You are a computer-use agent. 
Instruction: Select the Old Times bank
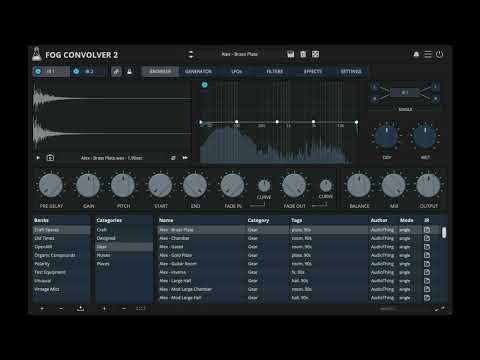point(61,238)
